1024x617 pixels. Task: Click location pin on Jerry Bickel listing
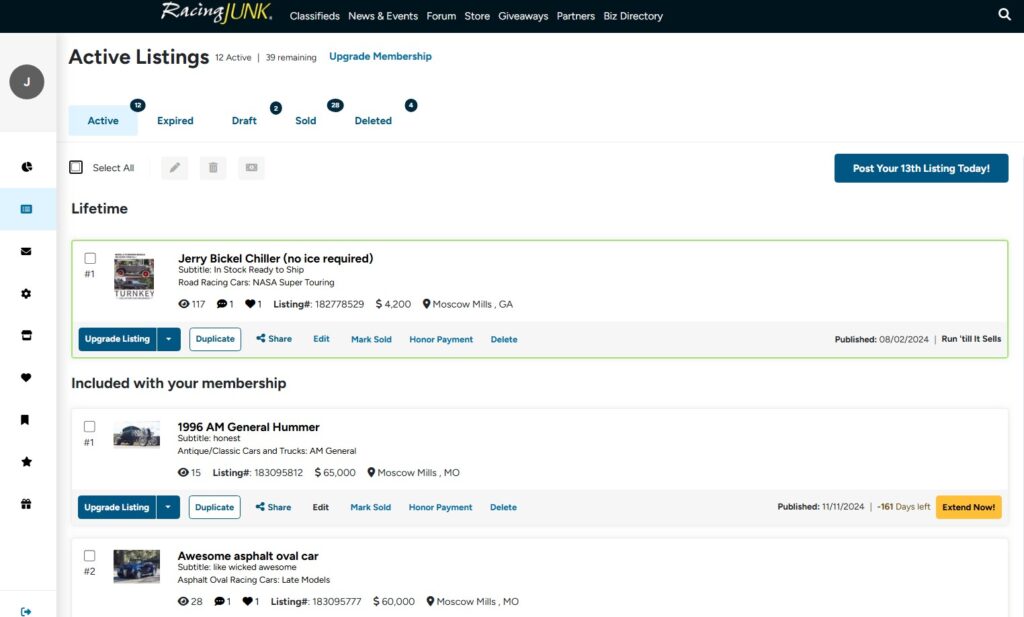(426, 304)
